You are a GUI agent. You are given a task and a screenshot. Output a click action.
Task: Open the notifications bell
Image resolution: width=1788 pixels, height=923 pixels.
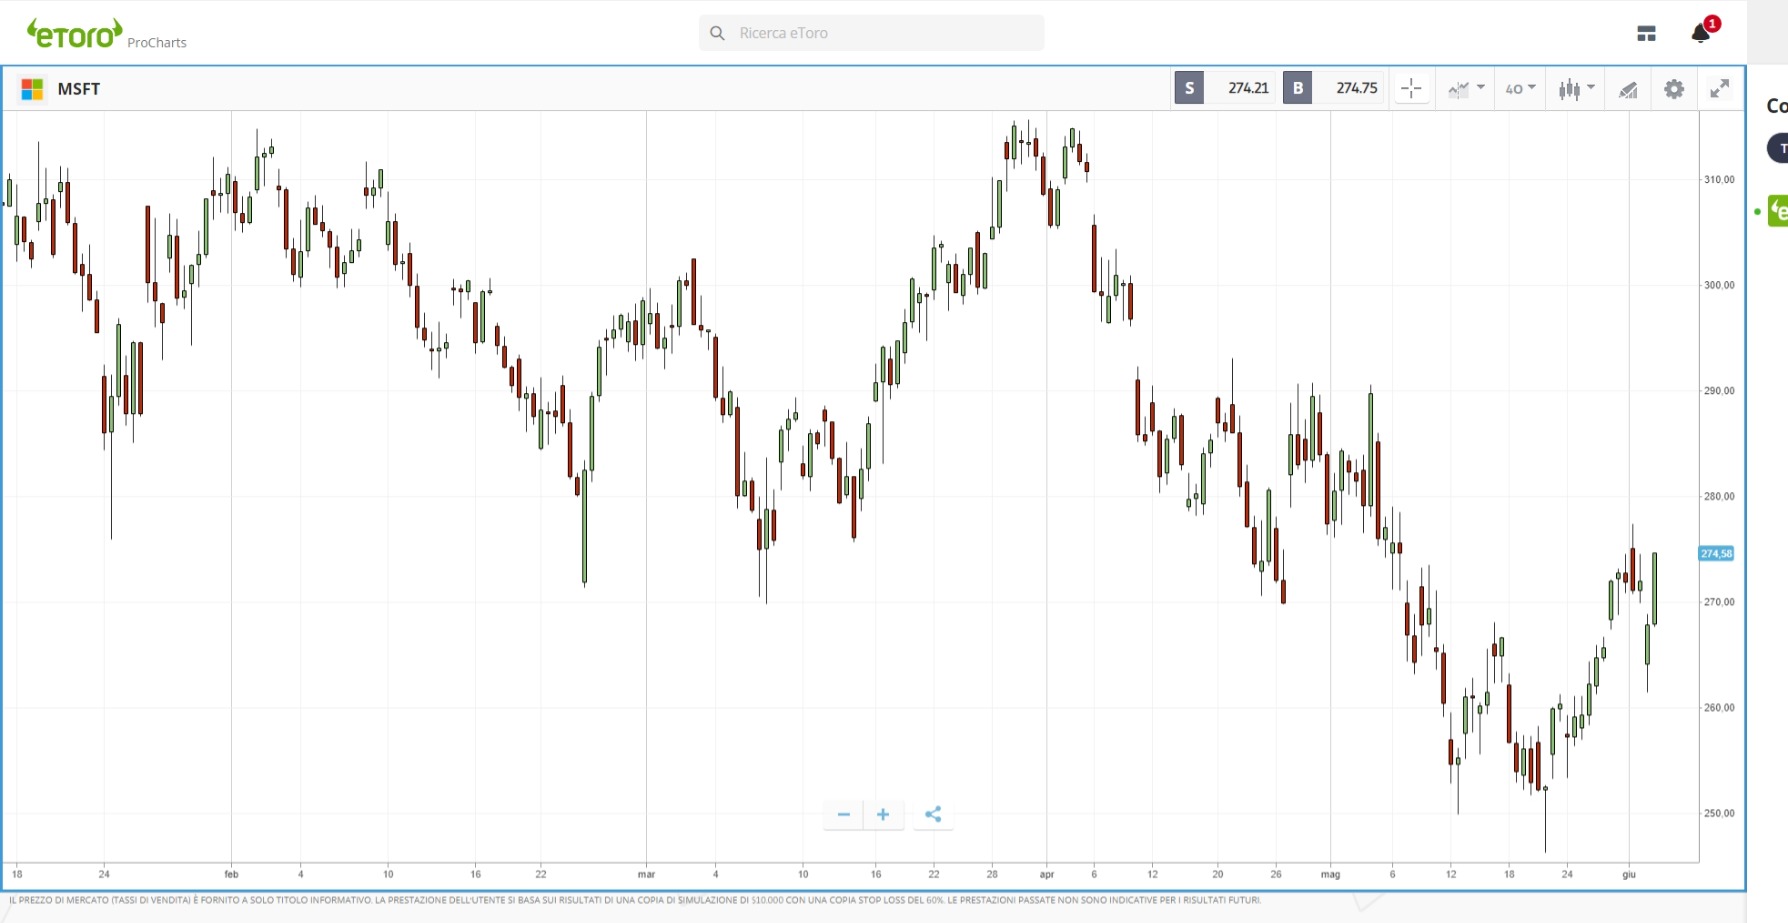[x=1701, y=33]
